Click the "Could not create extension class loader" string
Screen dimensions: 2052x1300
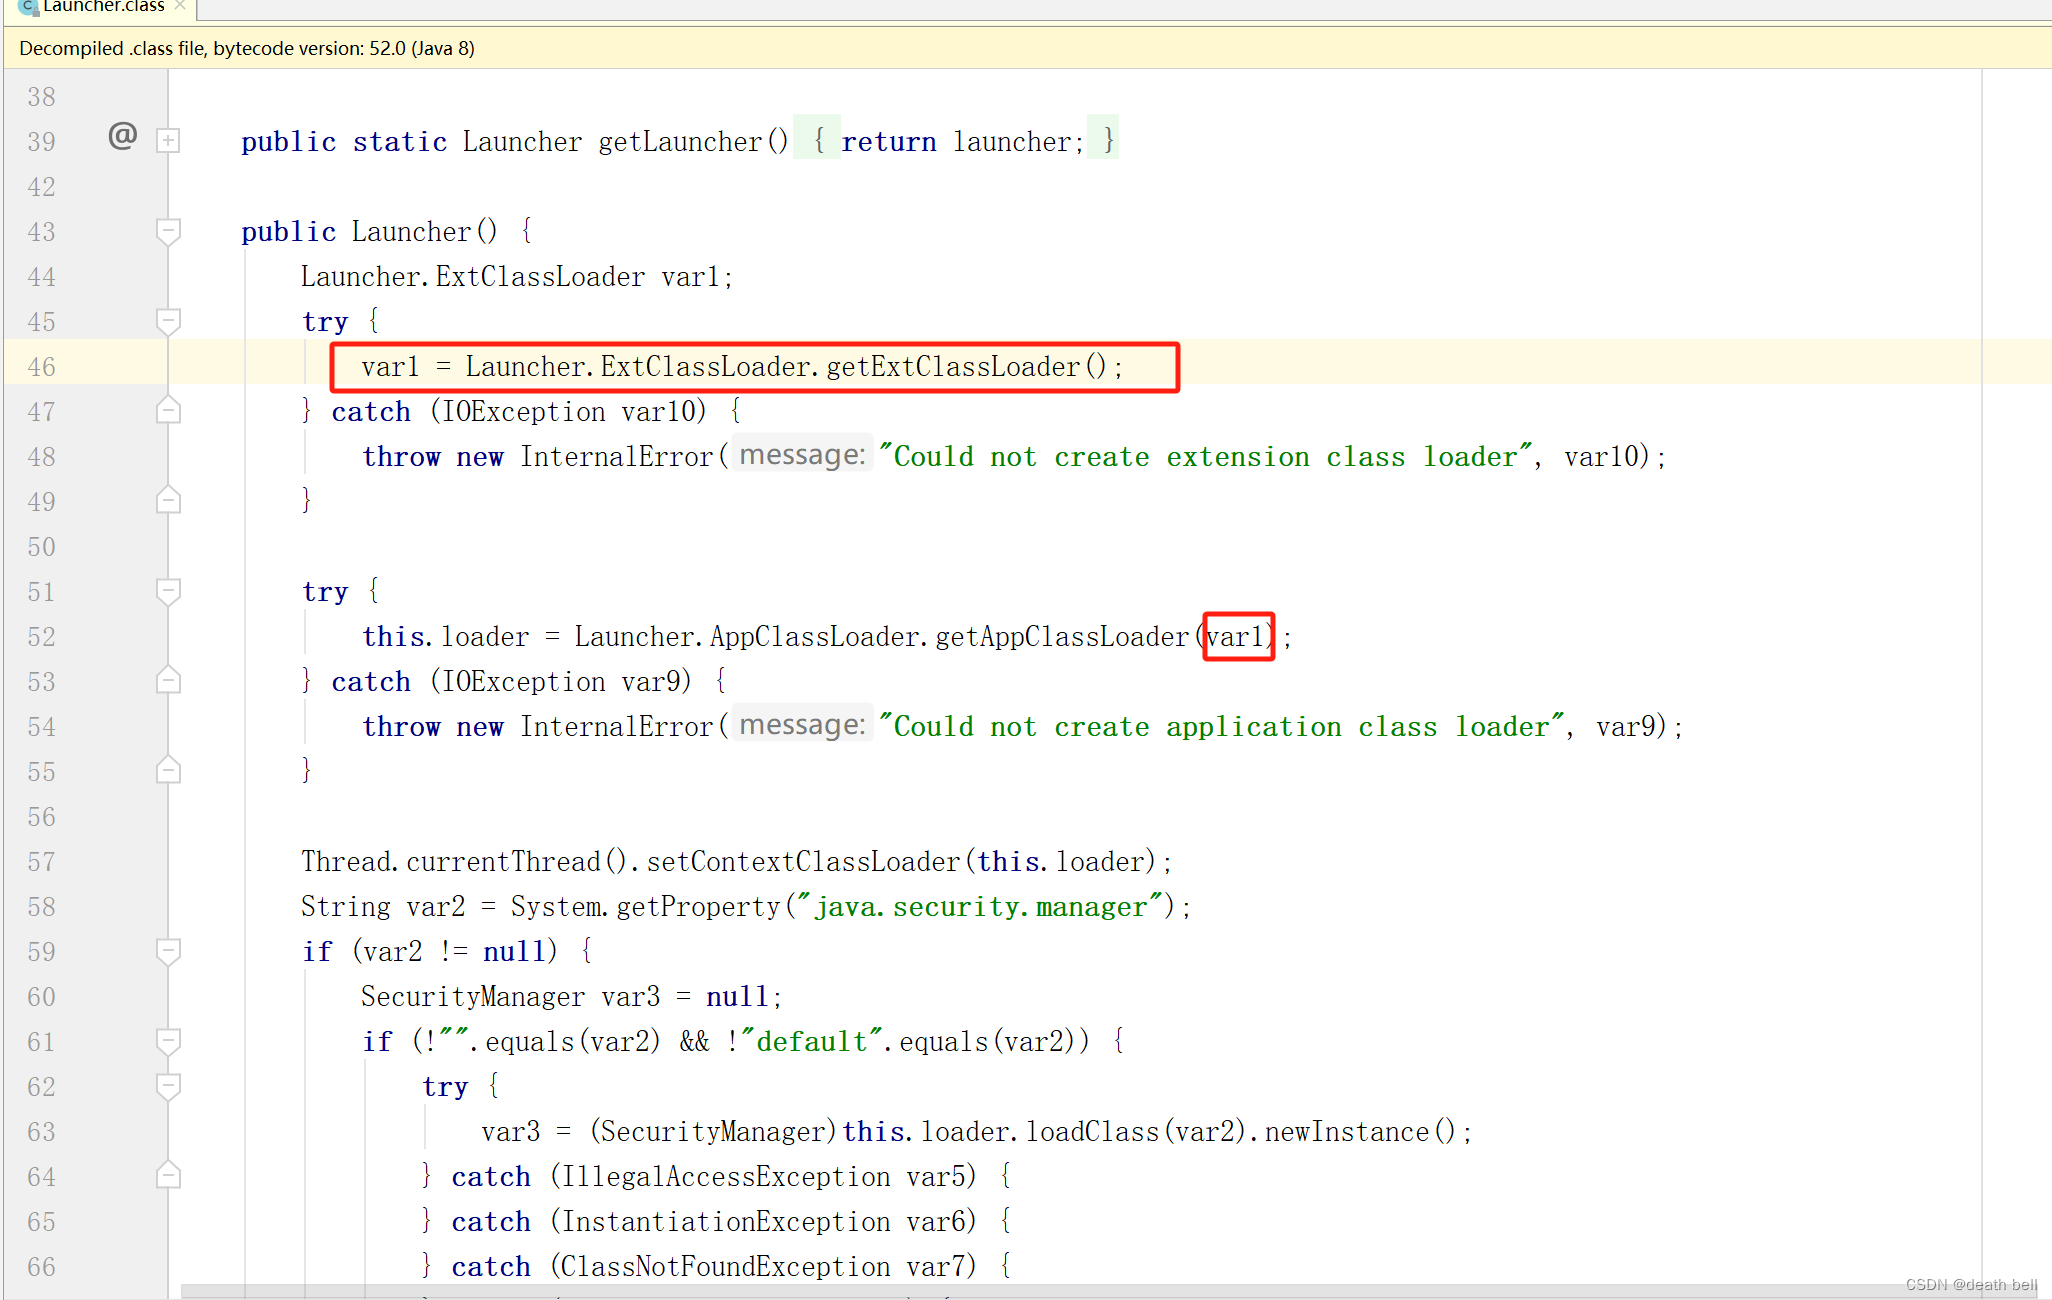pyautogui.click(x=1206, y=457)
